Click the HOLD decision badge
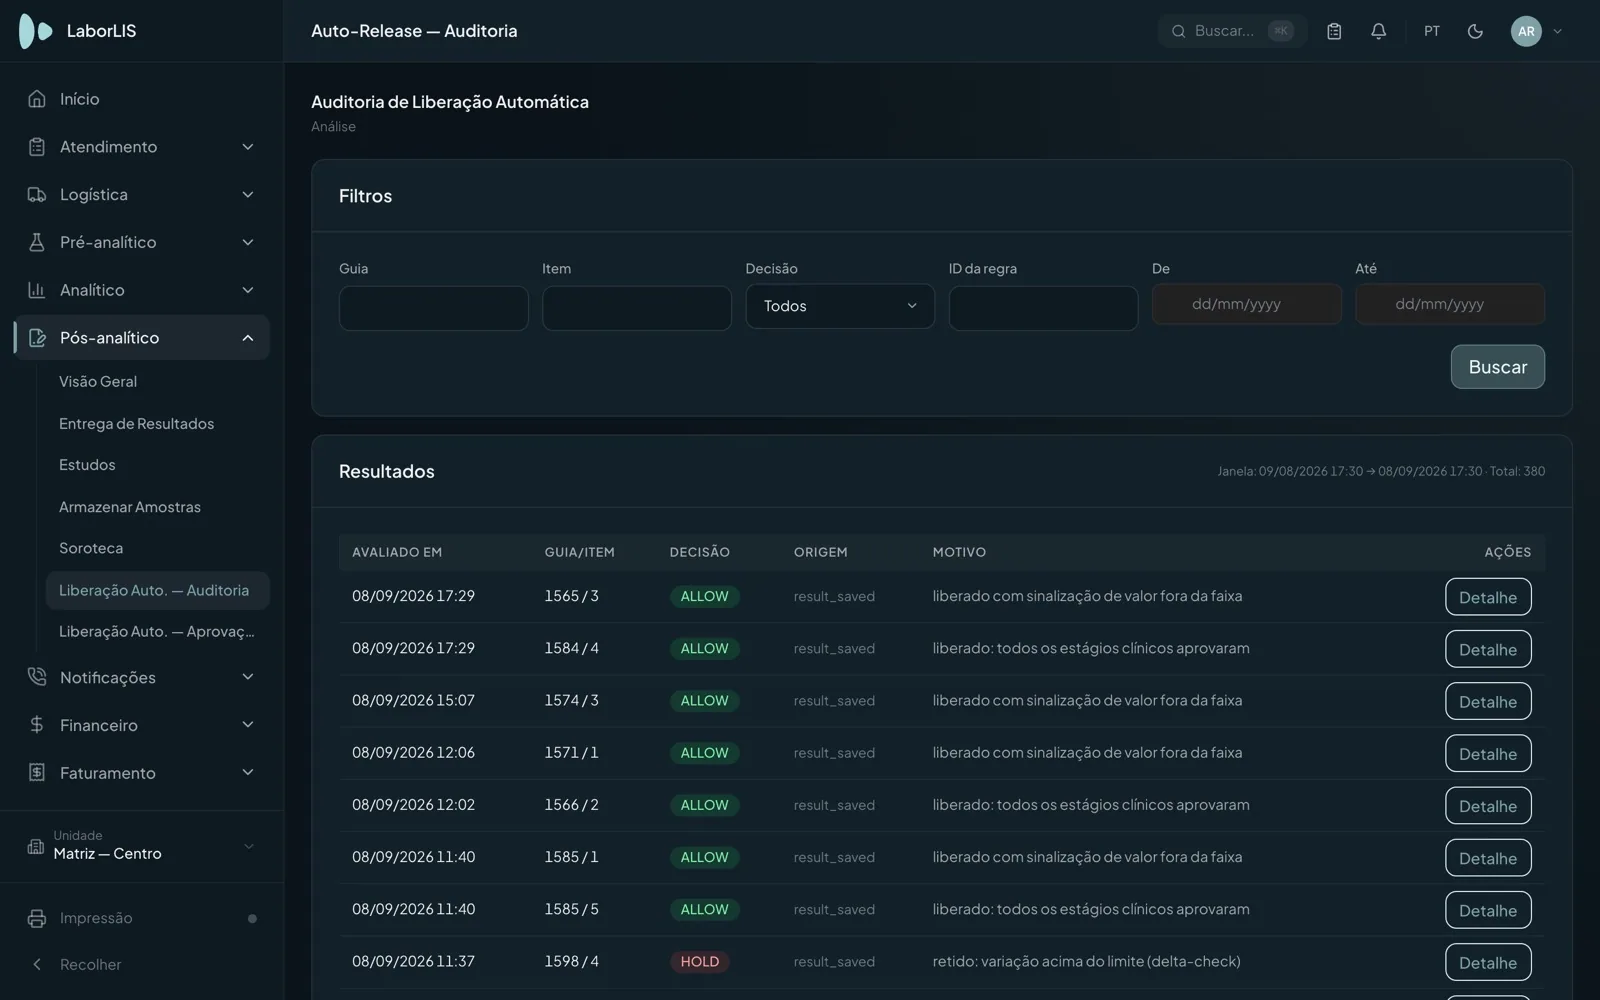The image size is (1600, 1000). [x=700, y=962]
